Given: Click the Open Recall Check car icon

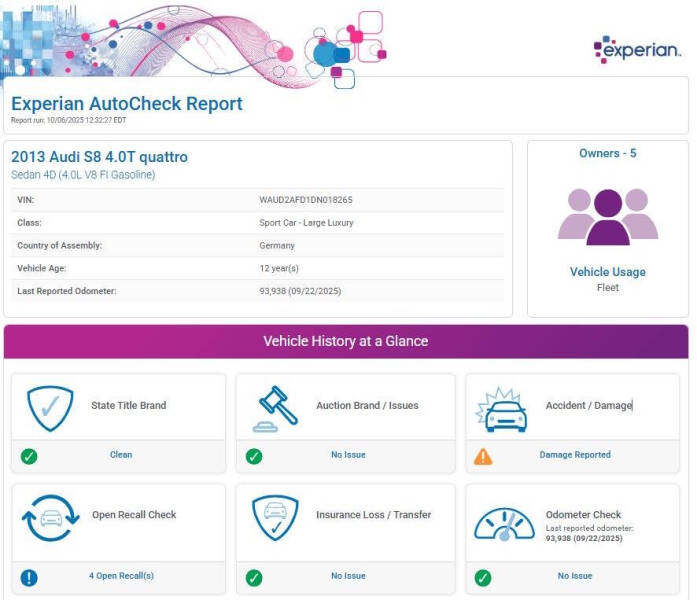Looking at the screenshot, I should coord(49,518).
